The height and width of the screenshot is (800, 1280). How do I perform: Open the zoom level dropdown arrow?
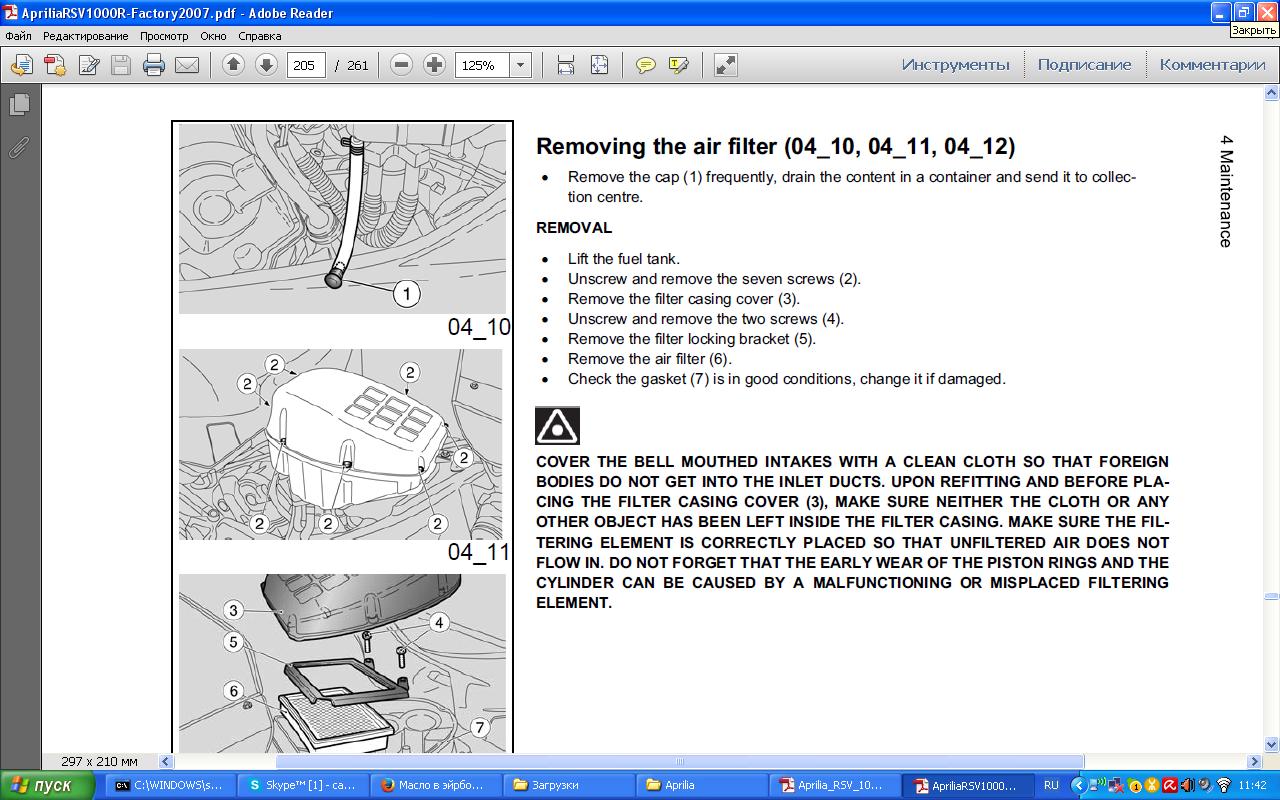(x=520, y=65)
